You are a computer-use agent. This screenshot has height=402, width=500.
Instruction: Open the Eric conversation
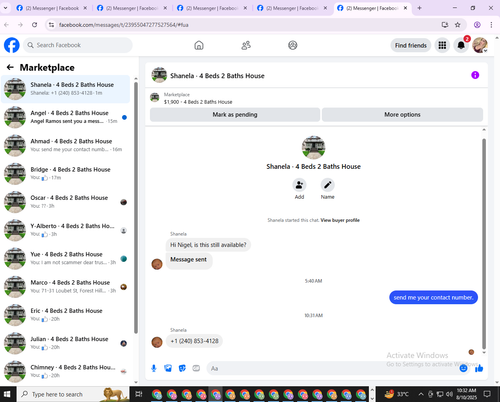[65, 315]
